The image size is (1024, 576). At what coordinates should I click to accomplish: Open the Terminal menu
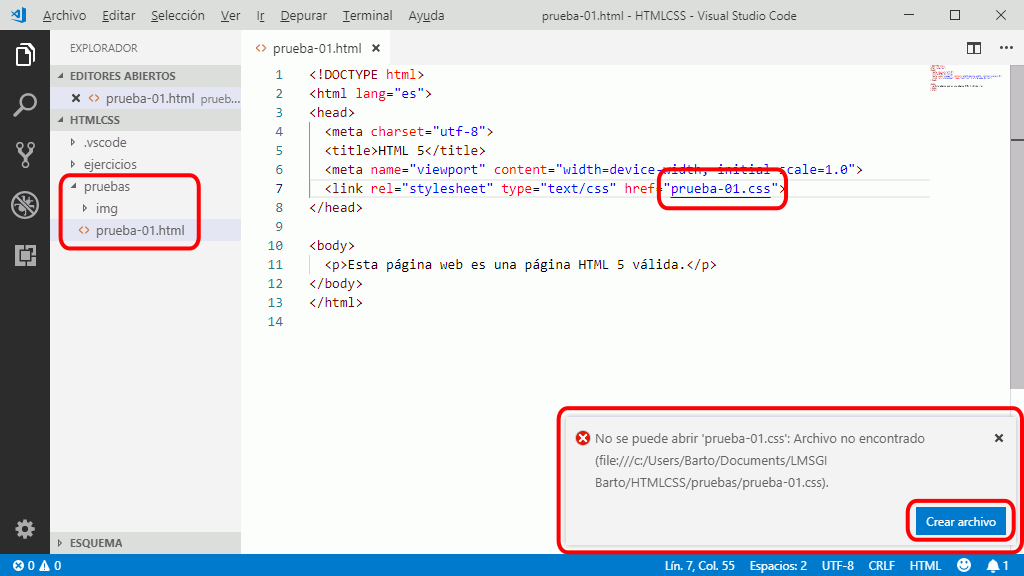(x=367, y=15)
